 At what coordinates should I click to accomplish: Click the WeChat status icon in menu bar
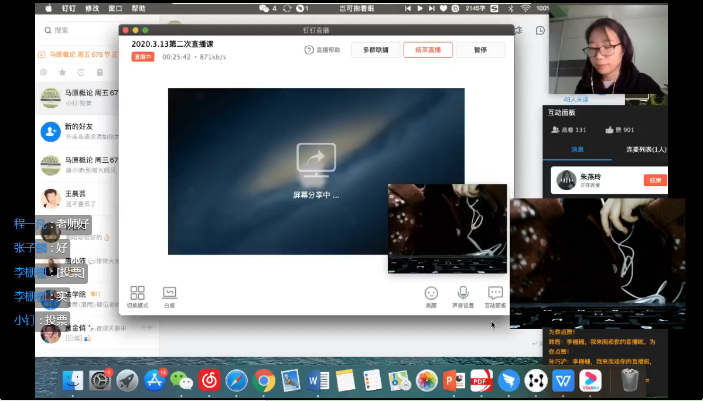[x=264, y=8]
